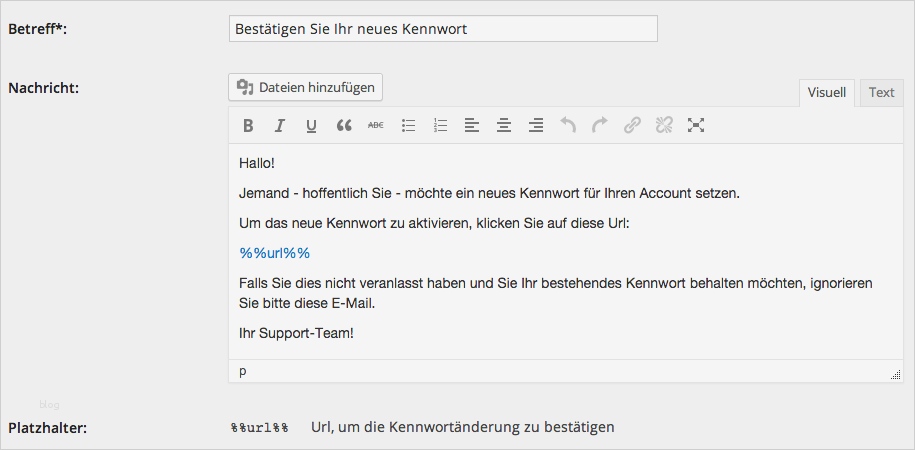Screen dimensions: 915x450
Task: Create a bulleted list
Action: [408, 126]
